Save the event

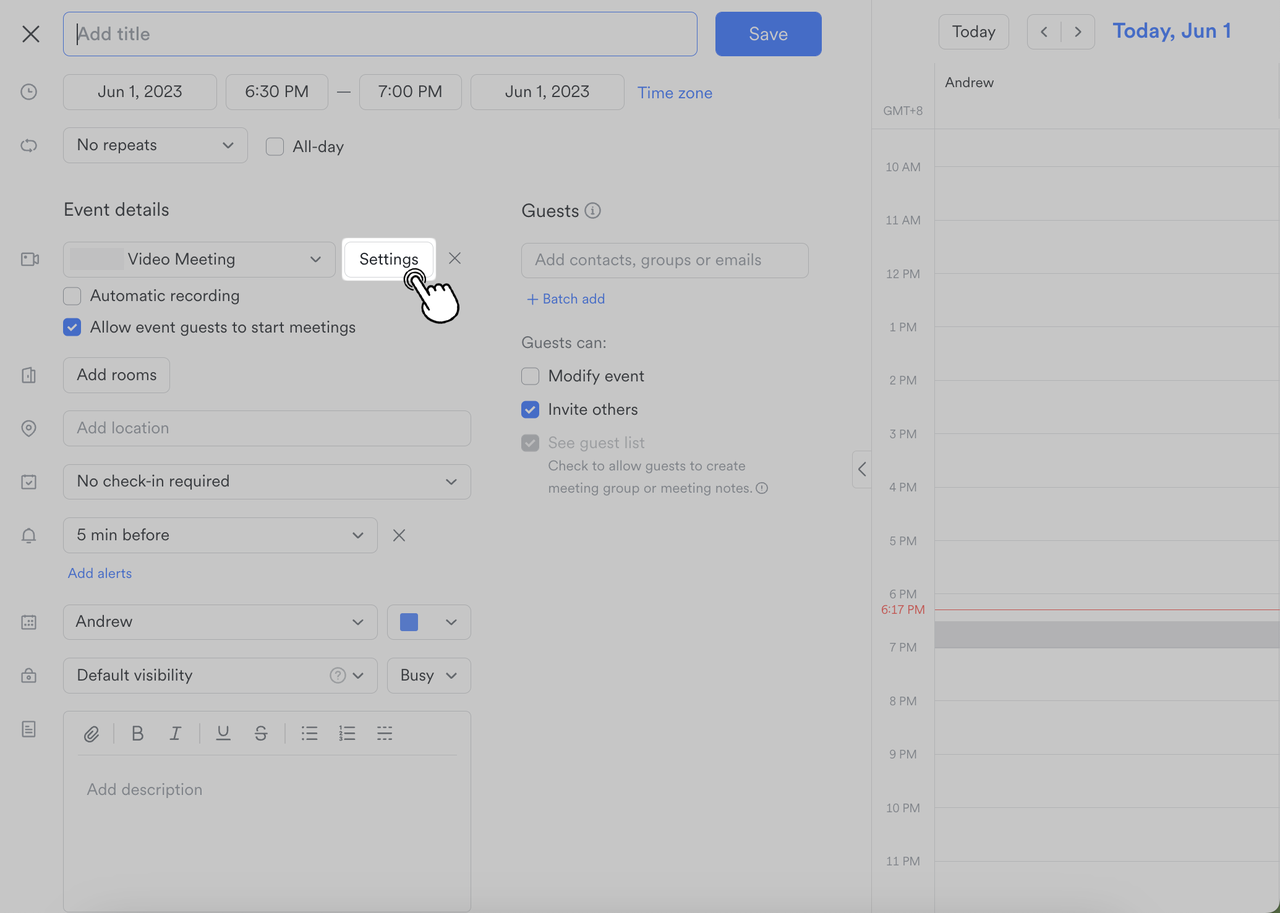point(768,34)
